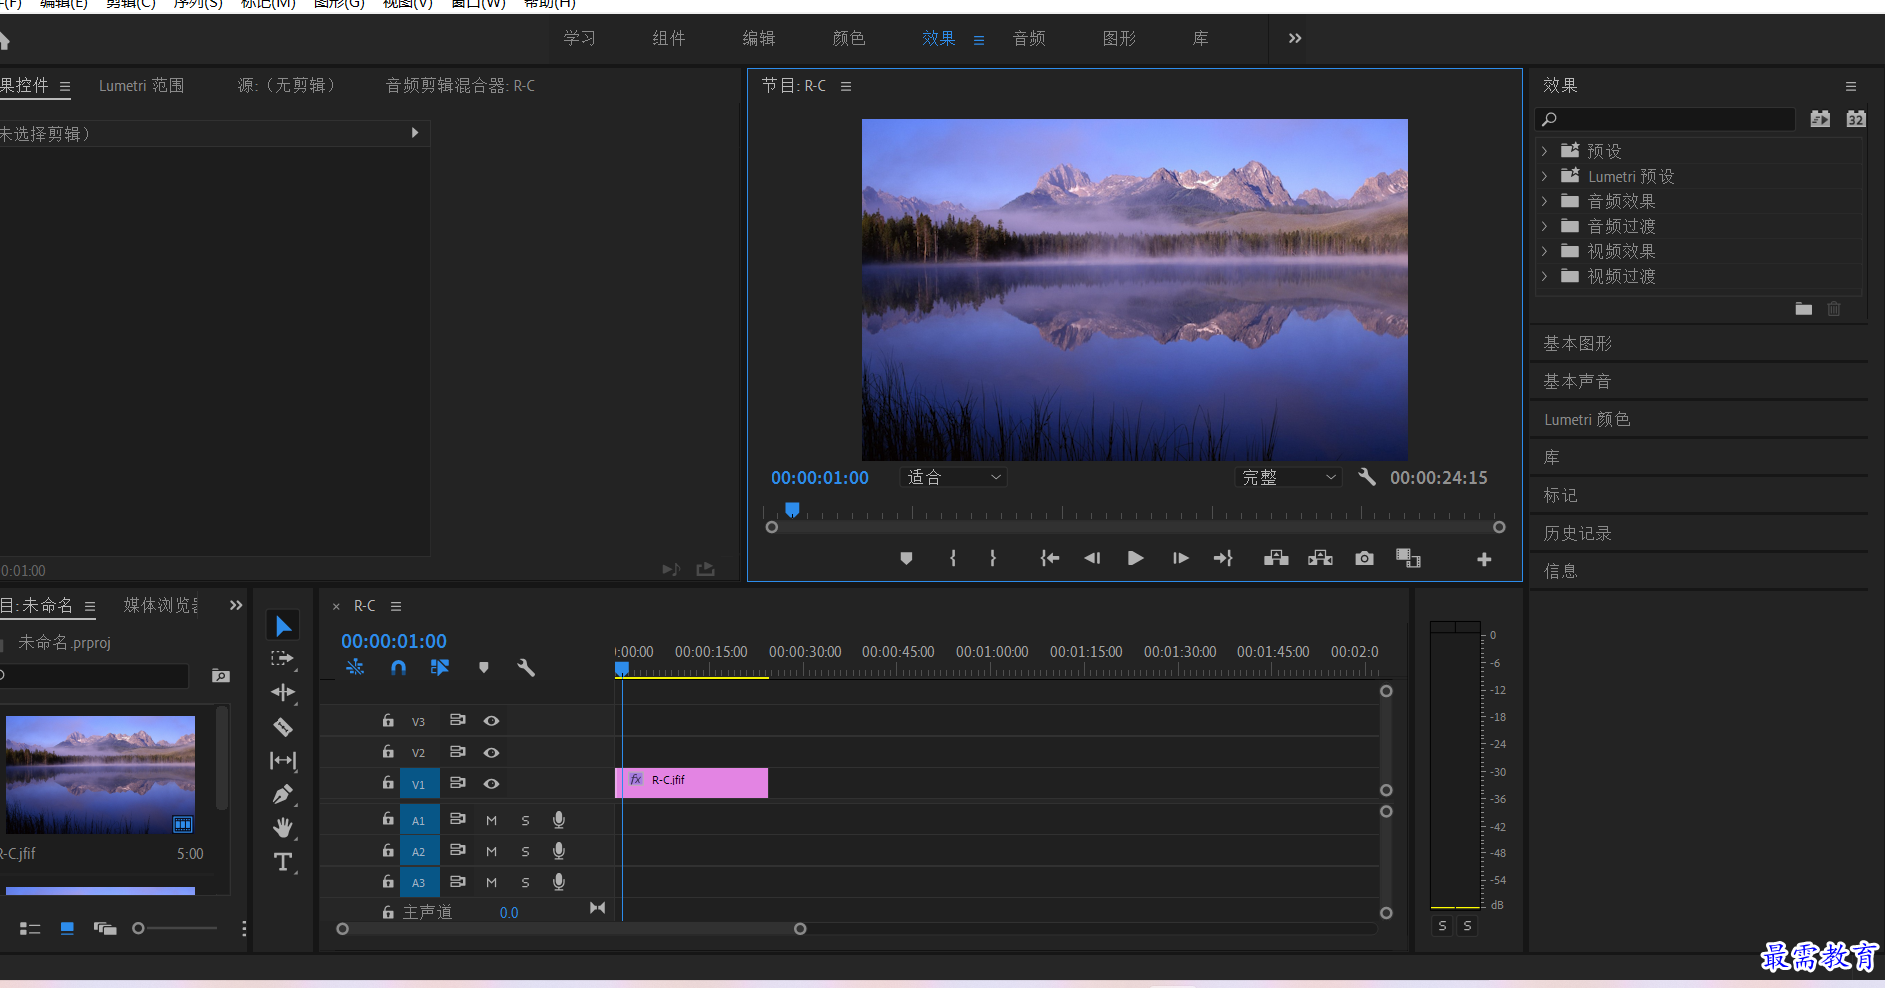Open timeline display settings wrench
The width and height of the screenshot is (1885, 988).
[526, 667]
